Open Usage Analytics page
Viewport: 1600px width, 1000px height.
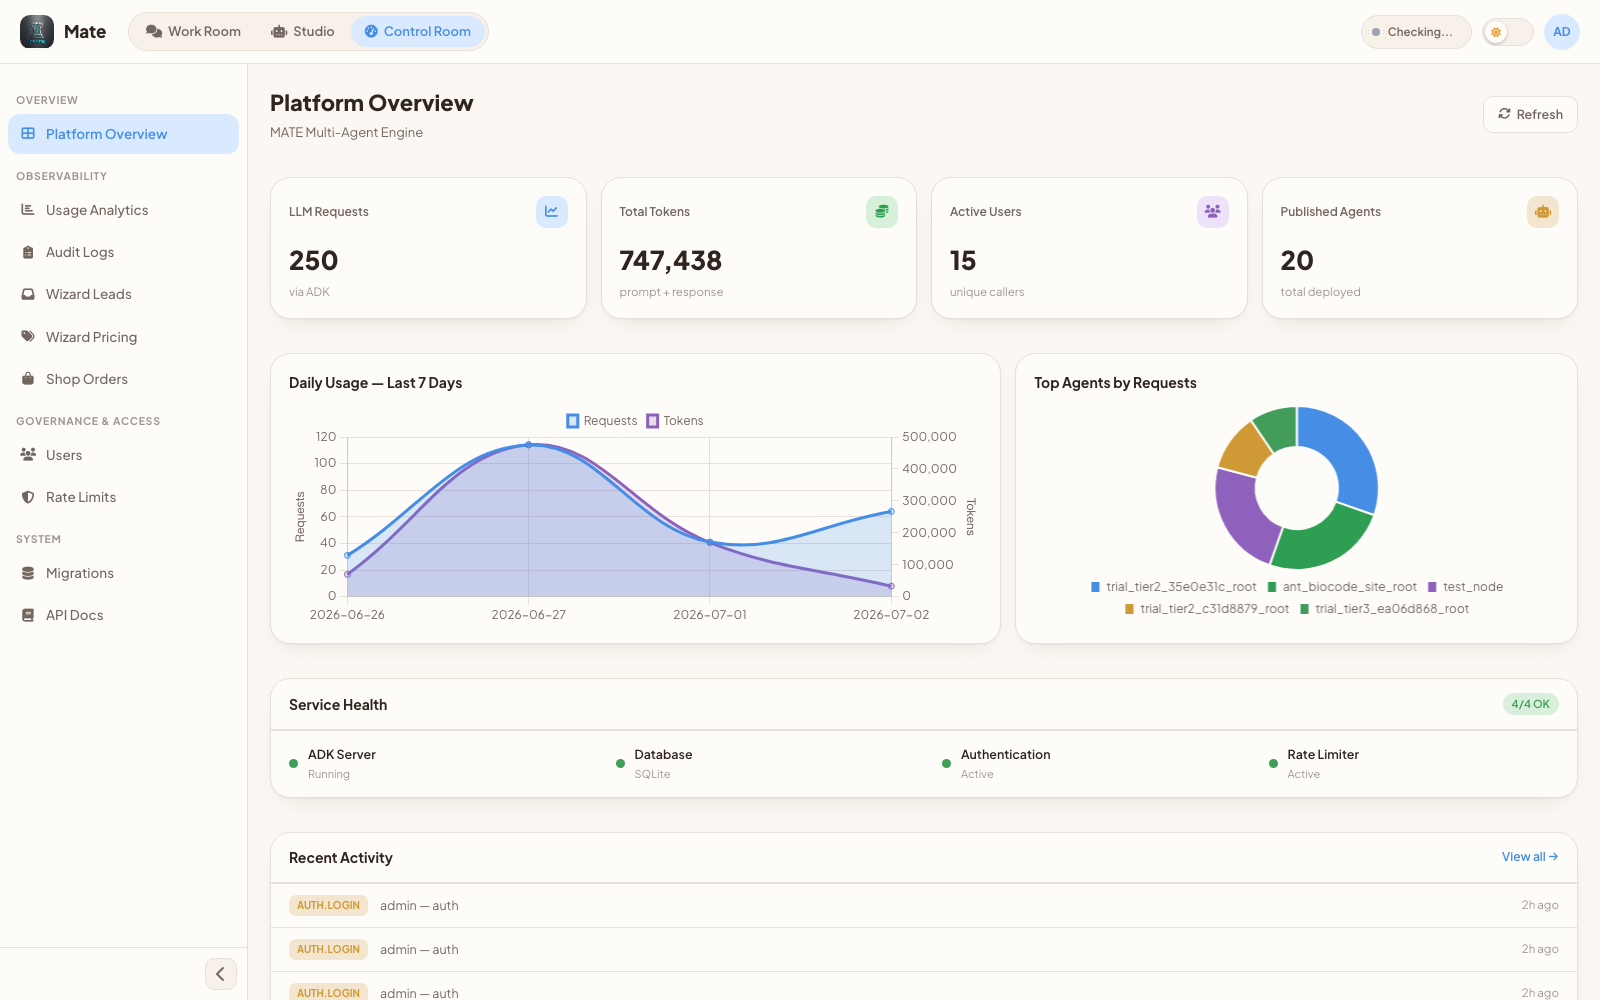point(123,210)
